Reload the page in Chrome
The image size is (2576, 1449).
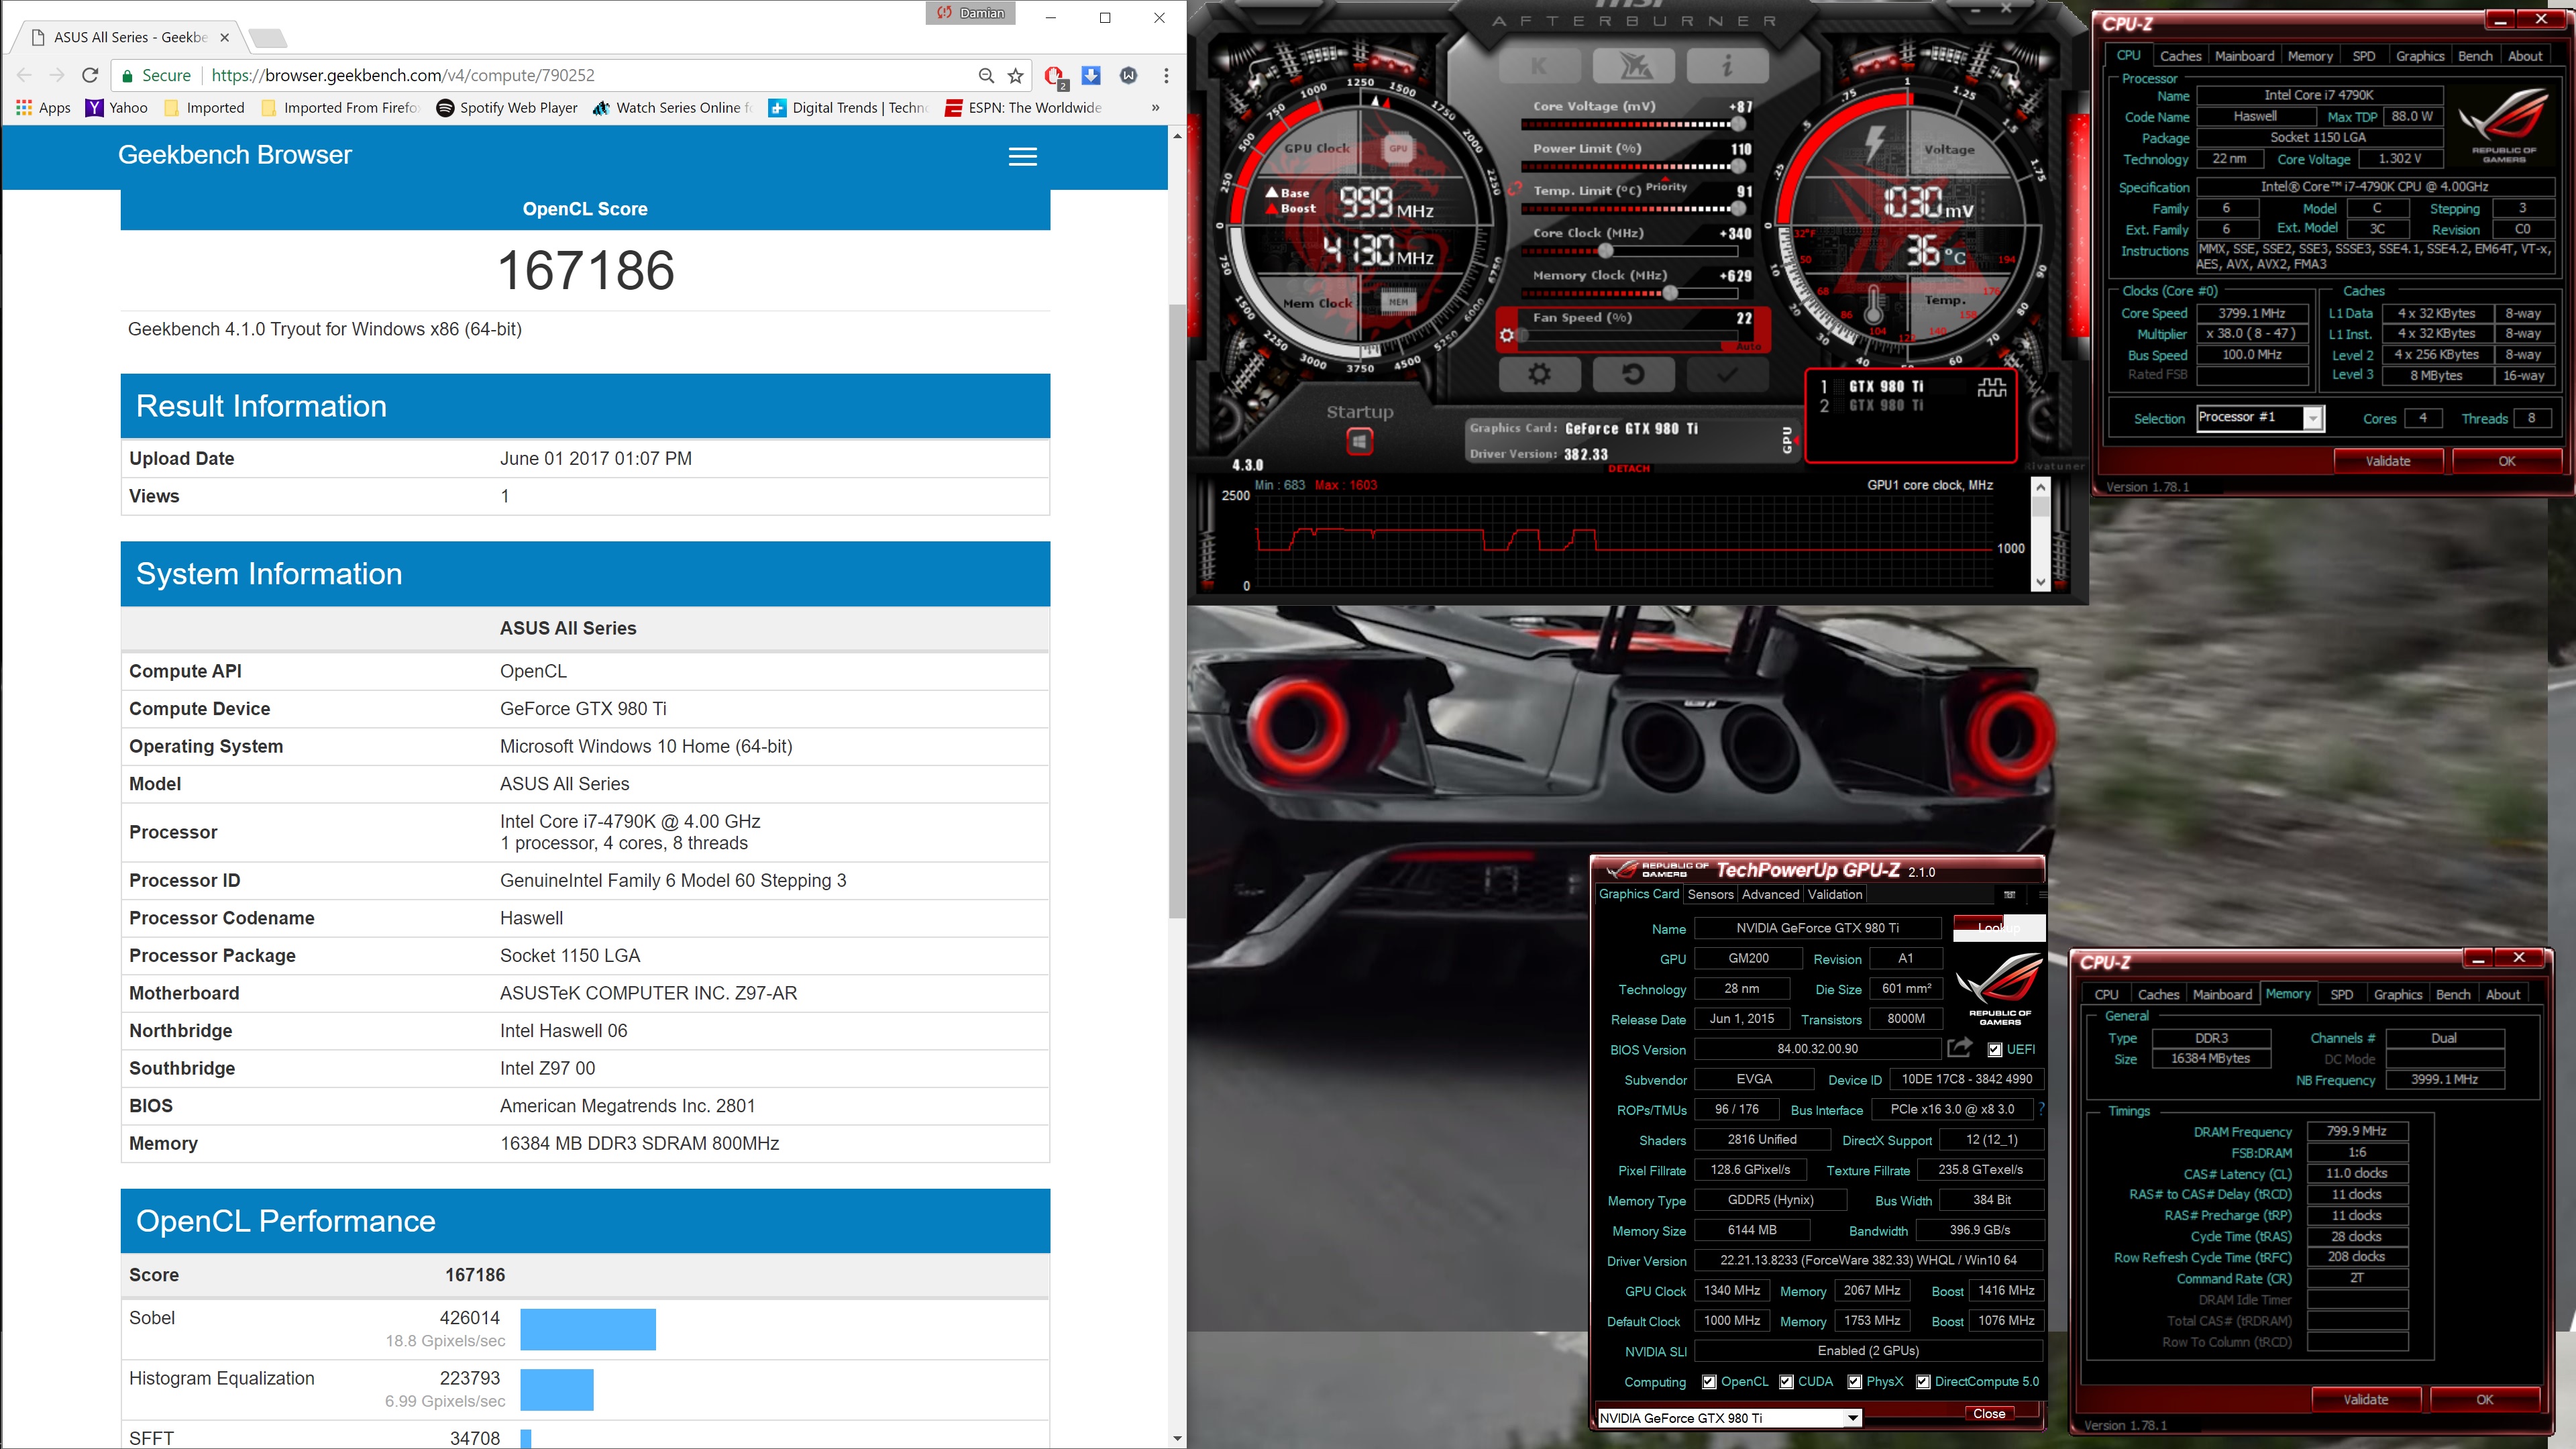point(90,75)
